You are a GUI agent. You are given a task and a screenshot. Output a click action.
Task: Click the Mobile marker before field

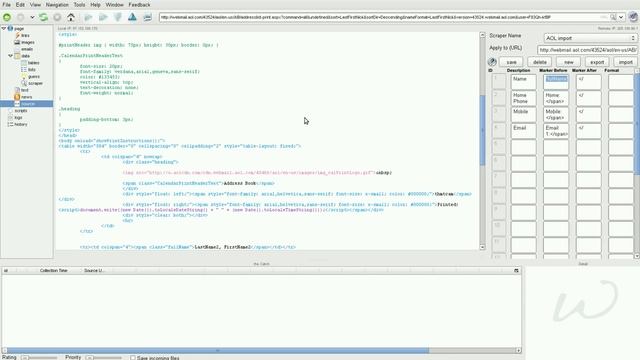click(x=556, y=114)
